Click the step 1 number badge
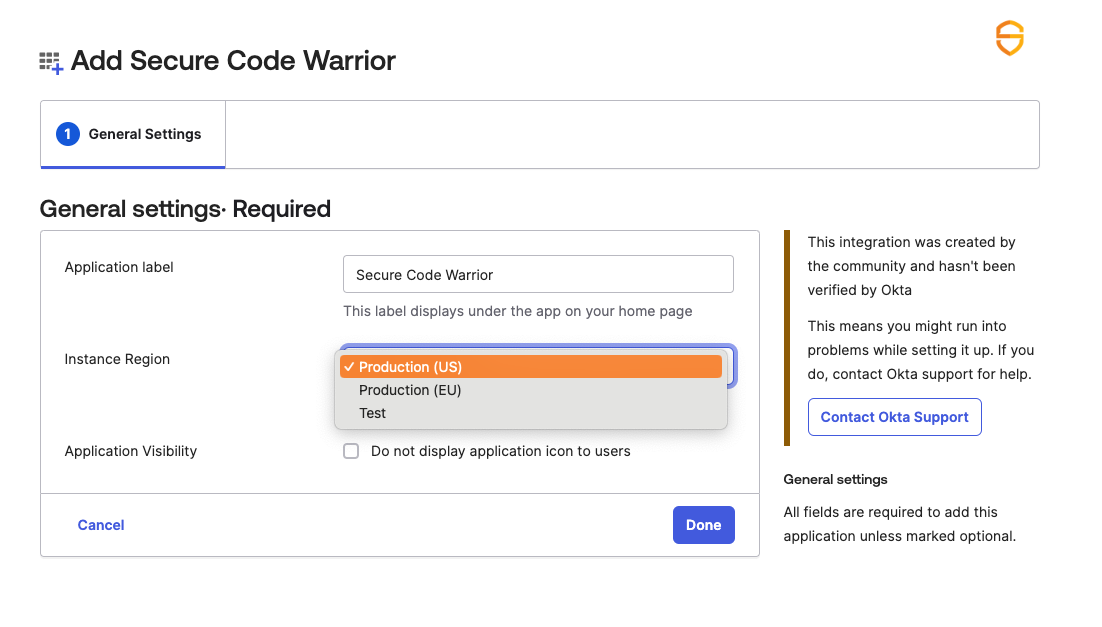Screen dimensions: 1102x627 click(x=67, y=134)
